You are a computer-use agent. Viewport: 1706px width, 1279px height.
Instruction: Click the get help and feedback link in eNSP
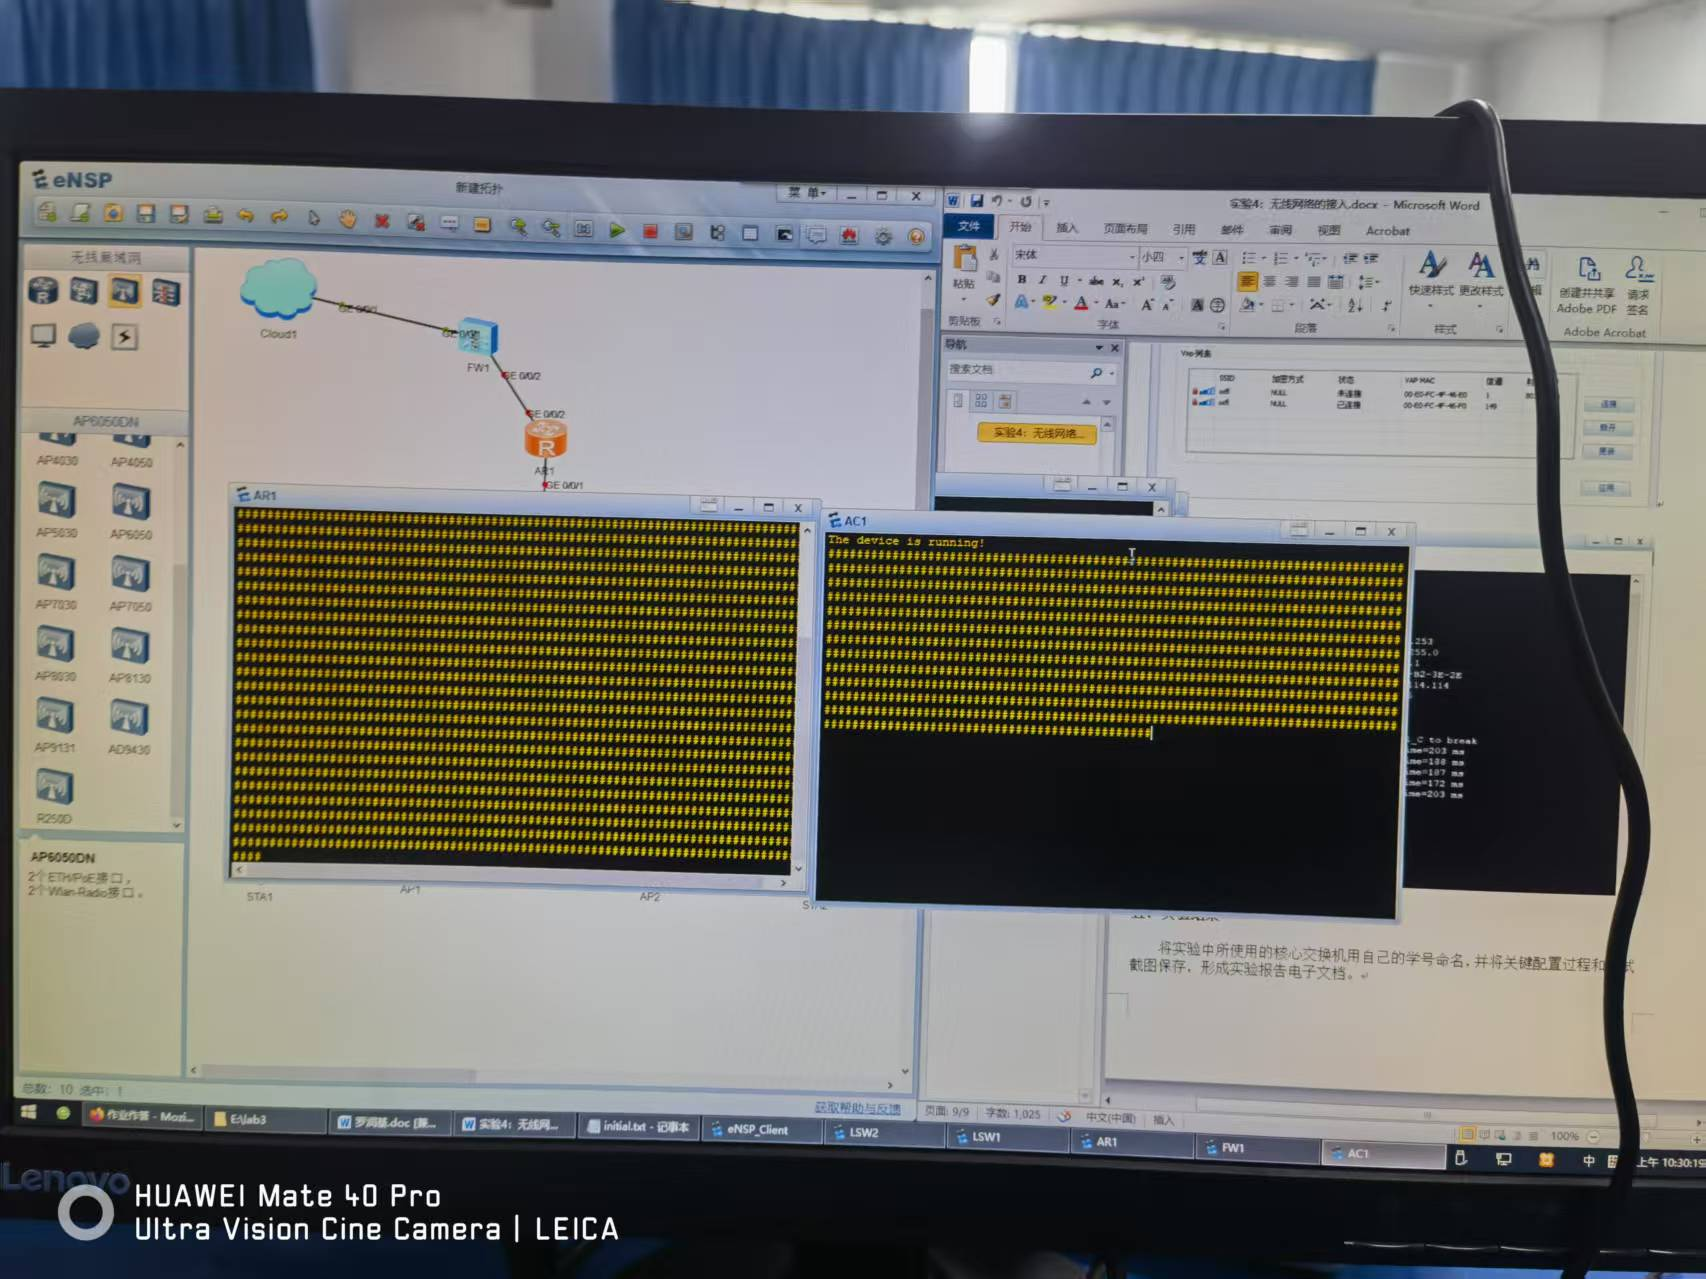pyautogui.click(x=857, y=1108)
